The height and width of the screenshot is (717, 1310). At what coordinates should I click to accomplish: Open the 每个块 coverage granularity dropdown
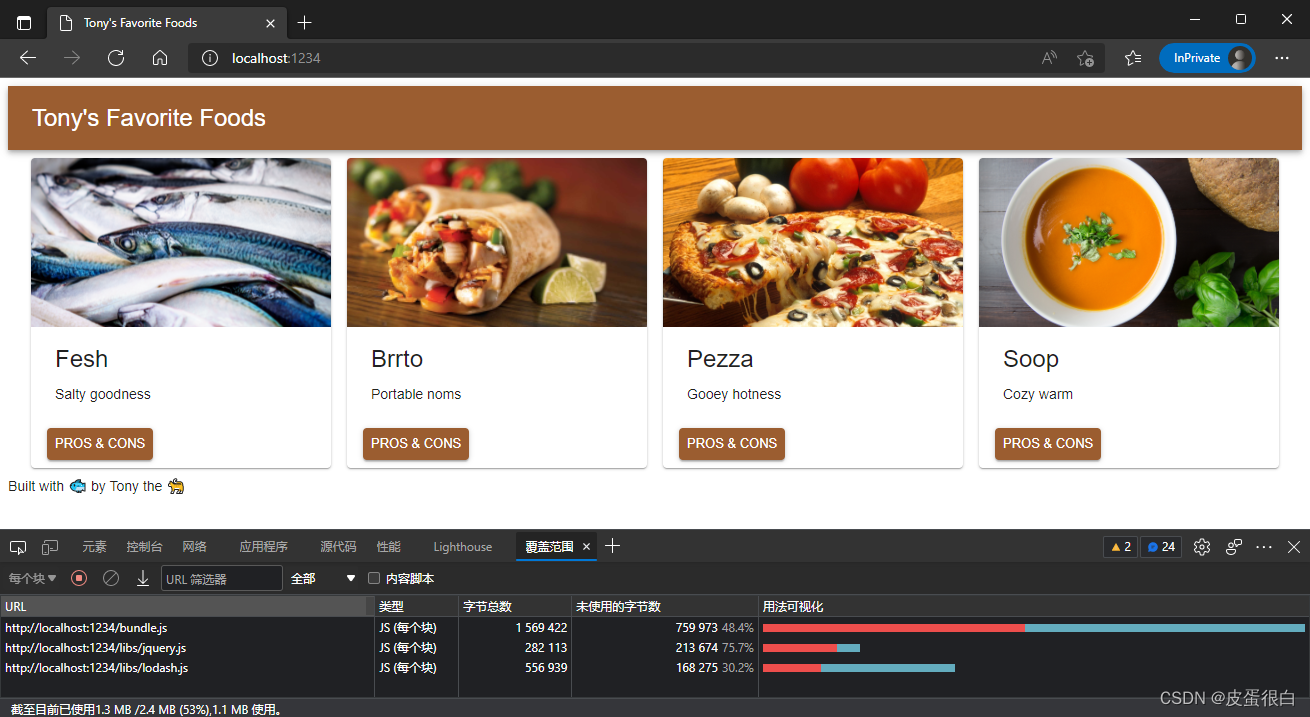click(33, 578)
